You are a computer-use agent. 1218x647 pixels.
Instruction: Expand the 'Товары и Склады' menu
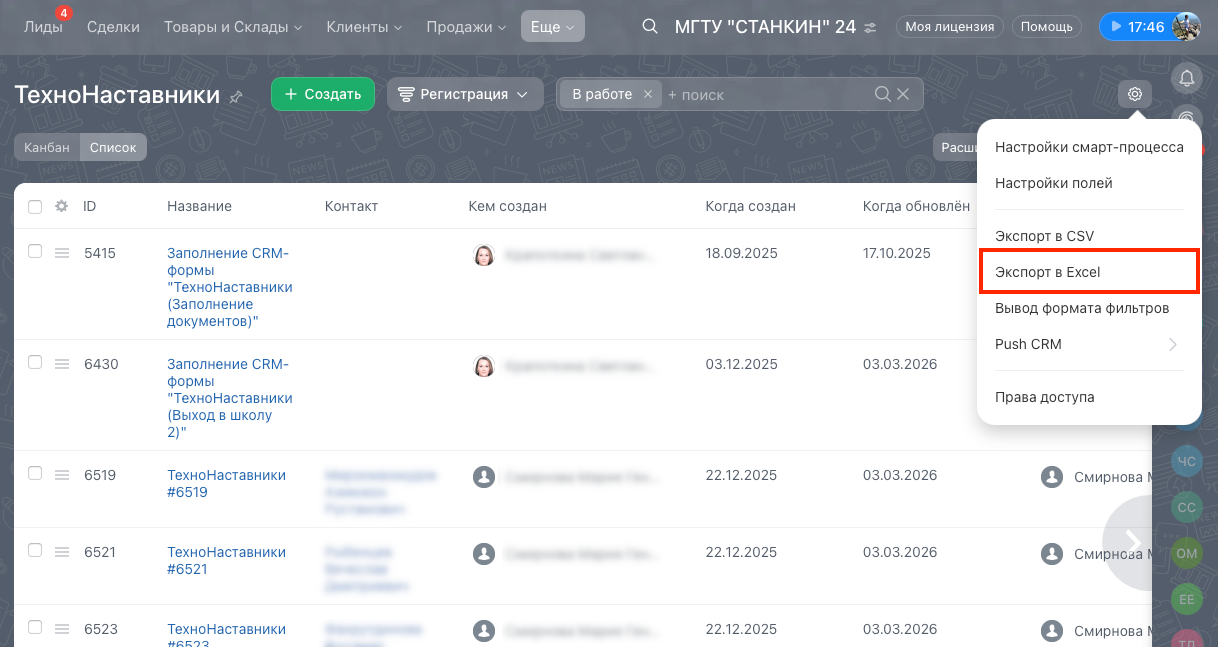pyautogui.click(x=232, y=27)
